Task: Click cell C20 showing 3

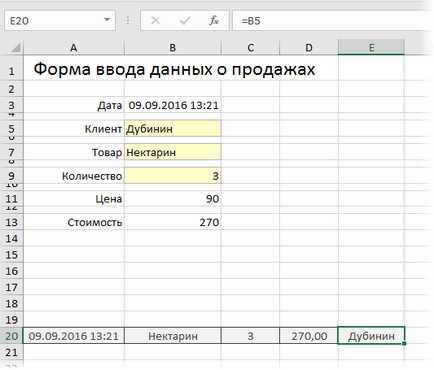Action: 250,336
